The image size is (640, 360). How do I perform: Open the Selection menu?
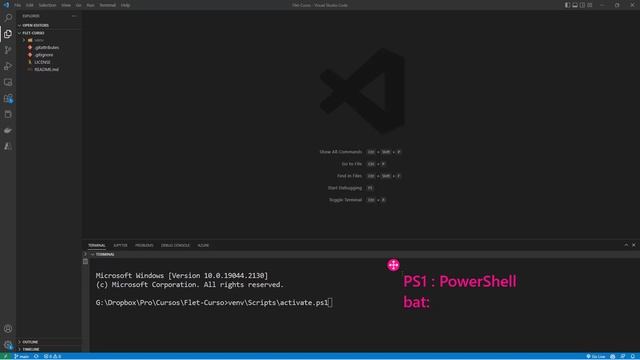pyautogui.click(x=47, y=5)
